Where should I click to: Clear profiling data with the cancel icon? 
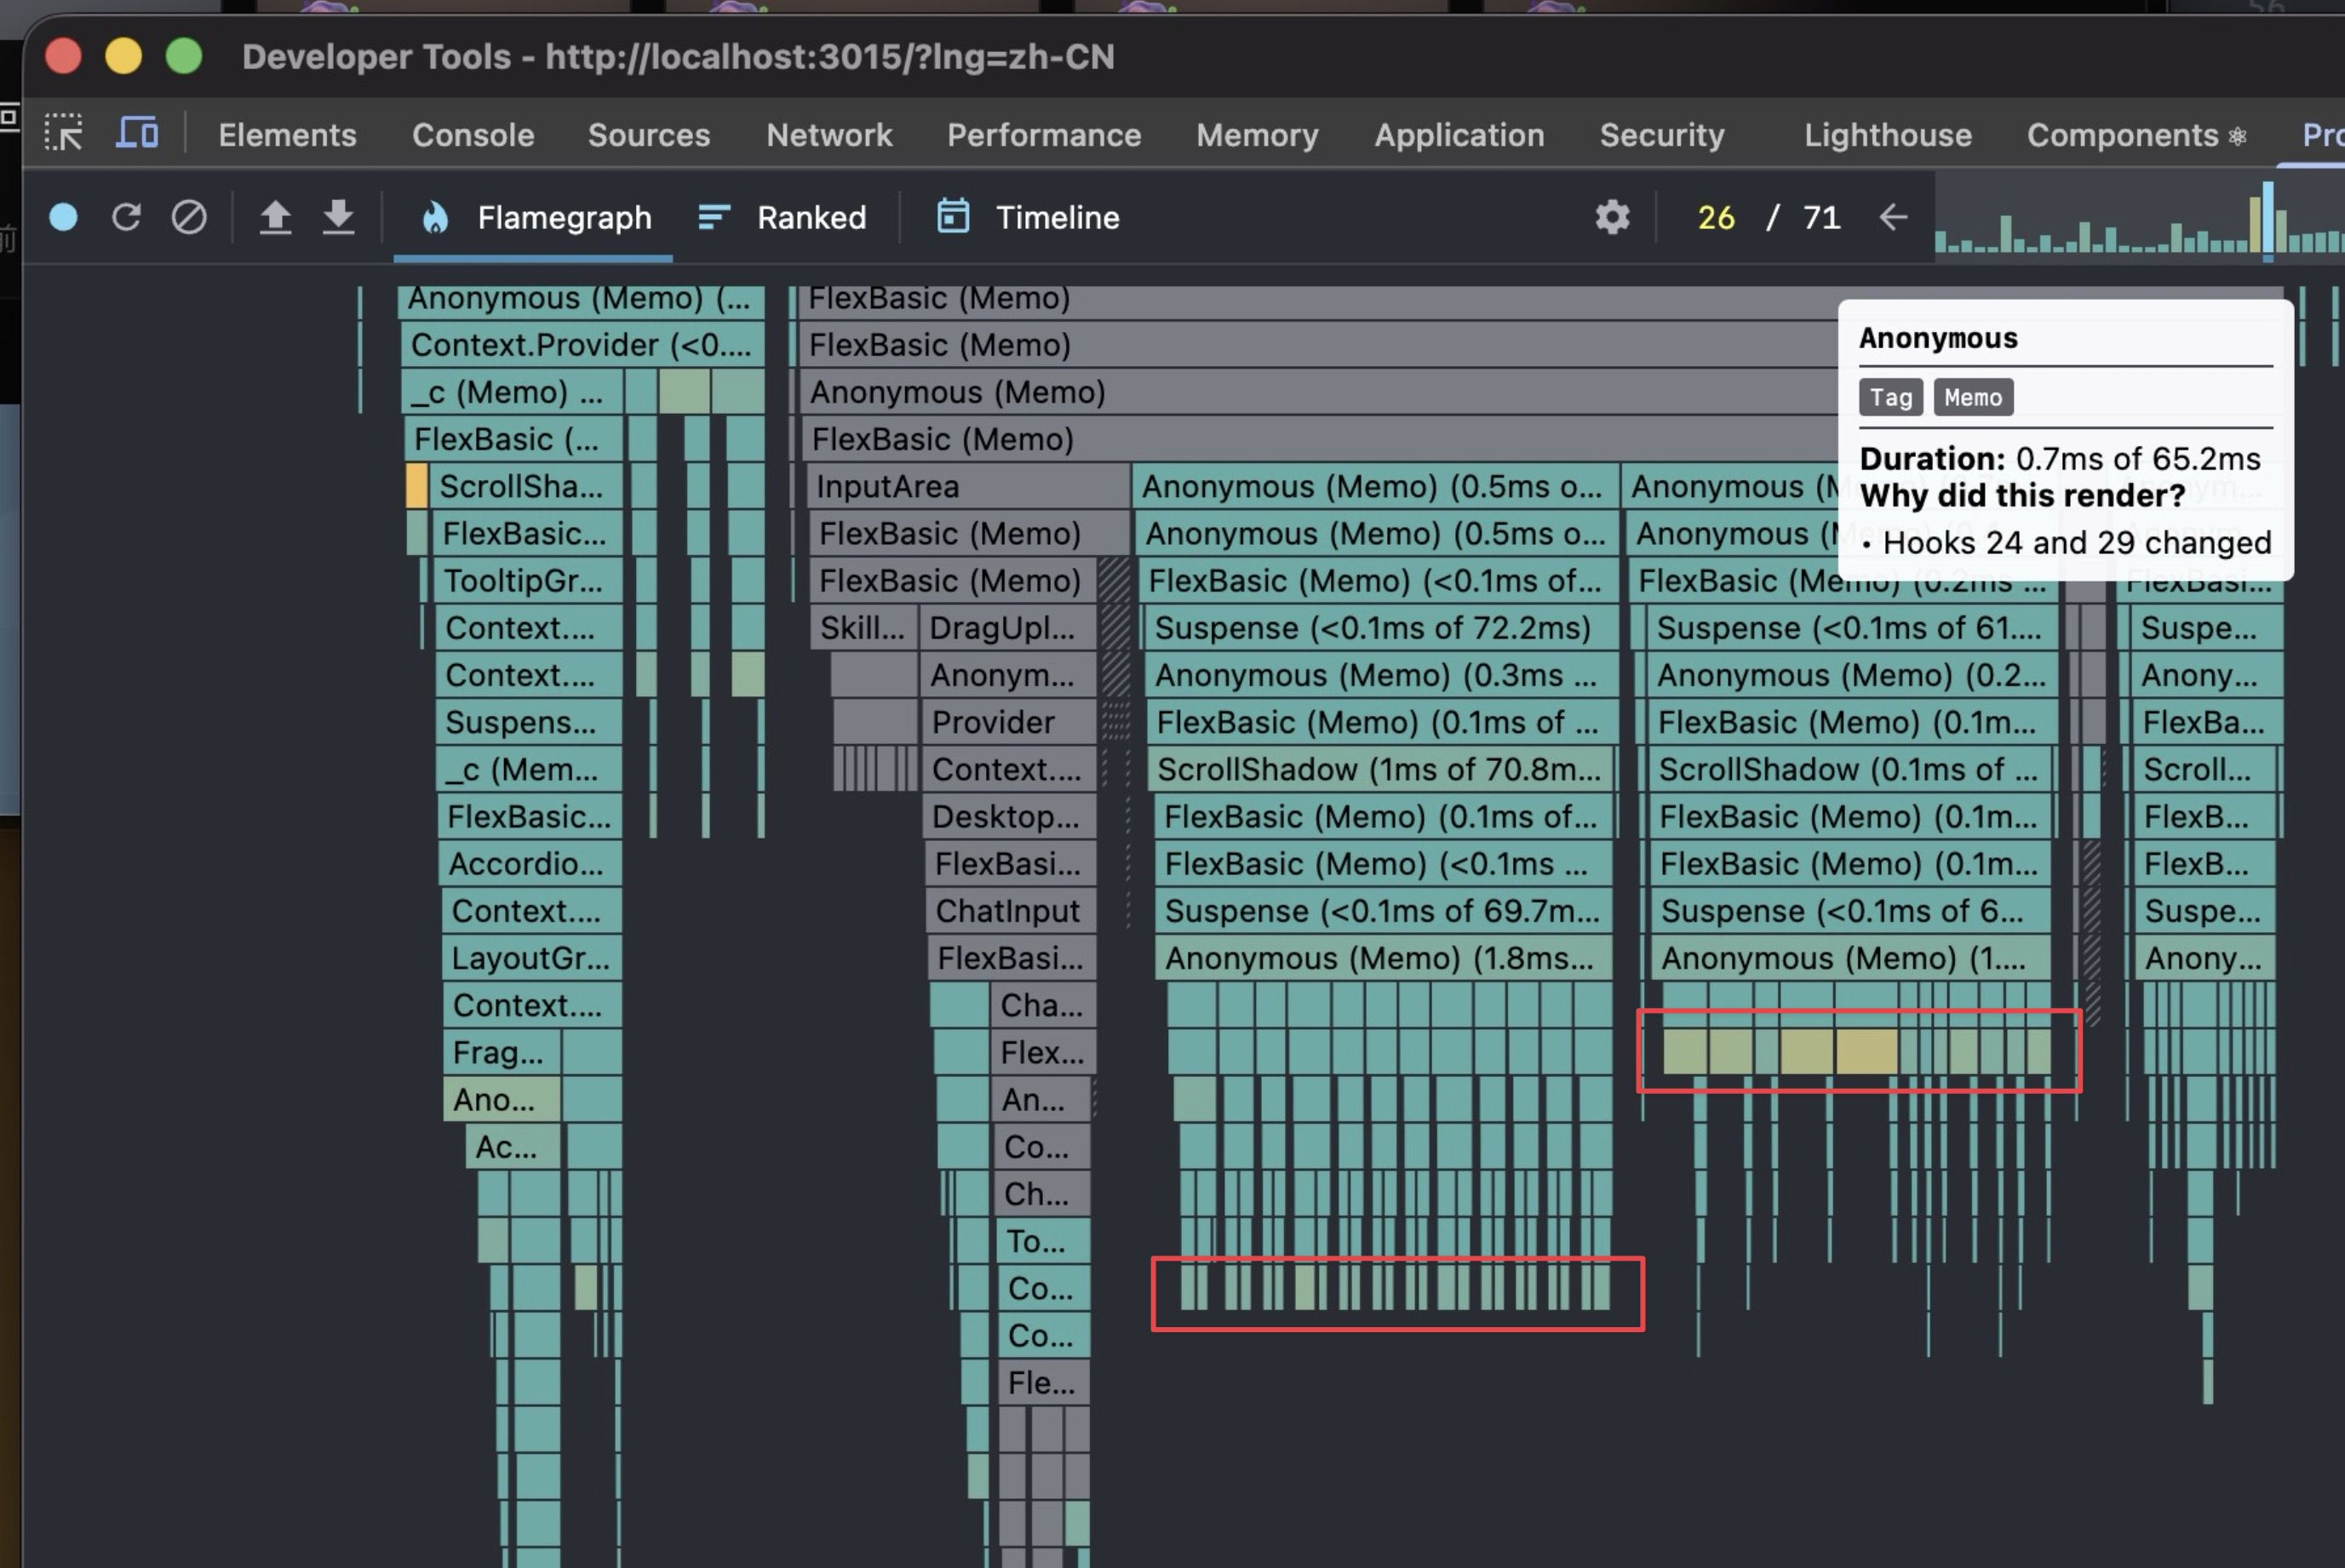189,217
